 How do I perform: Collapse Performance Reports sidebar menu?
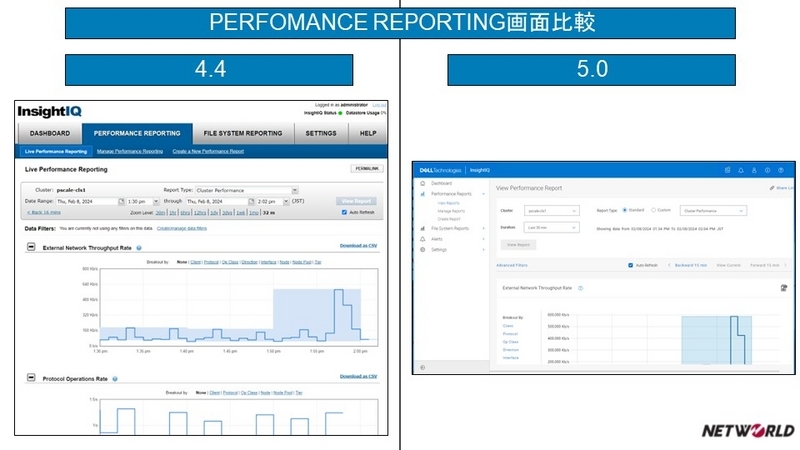483,194
